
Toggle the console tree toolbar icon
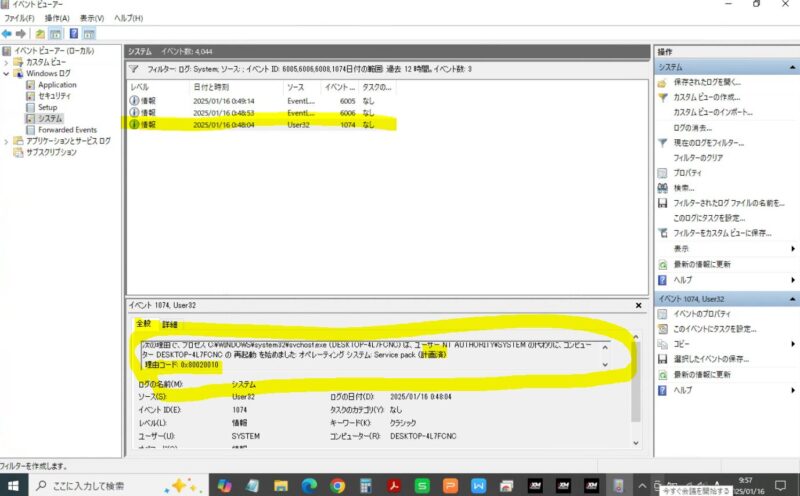point(56,34)
